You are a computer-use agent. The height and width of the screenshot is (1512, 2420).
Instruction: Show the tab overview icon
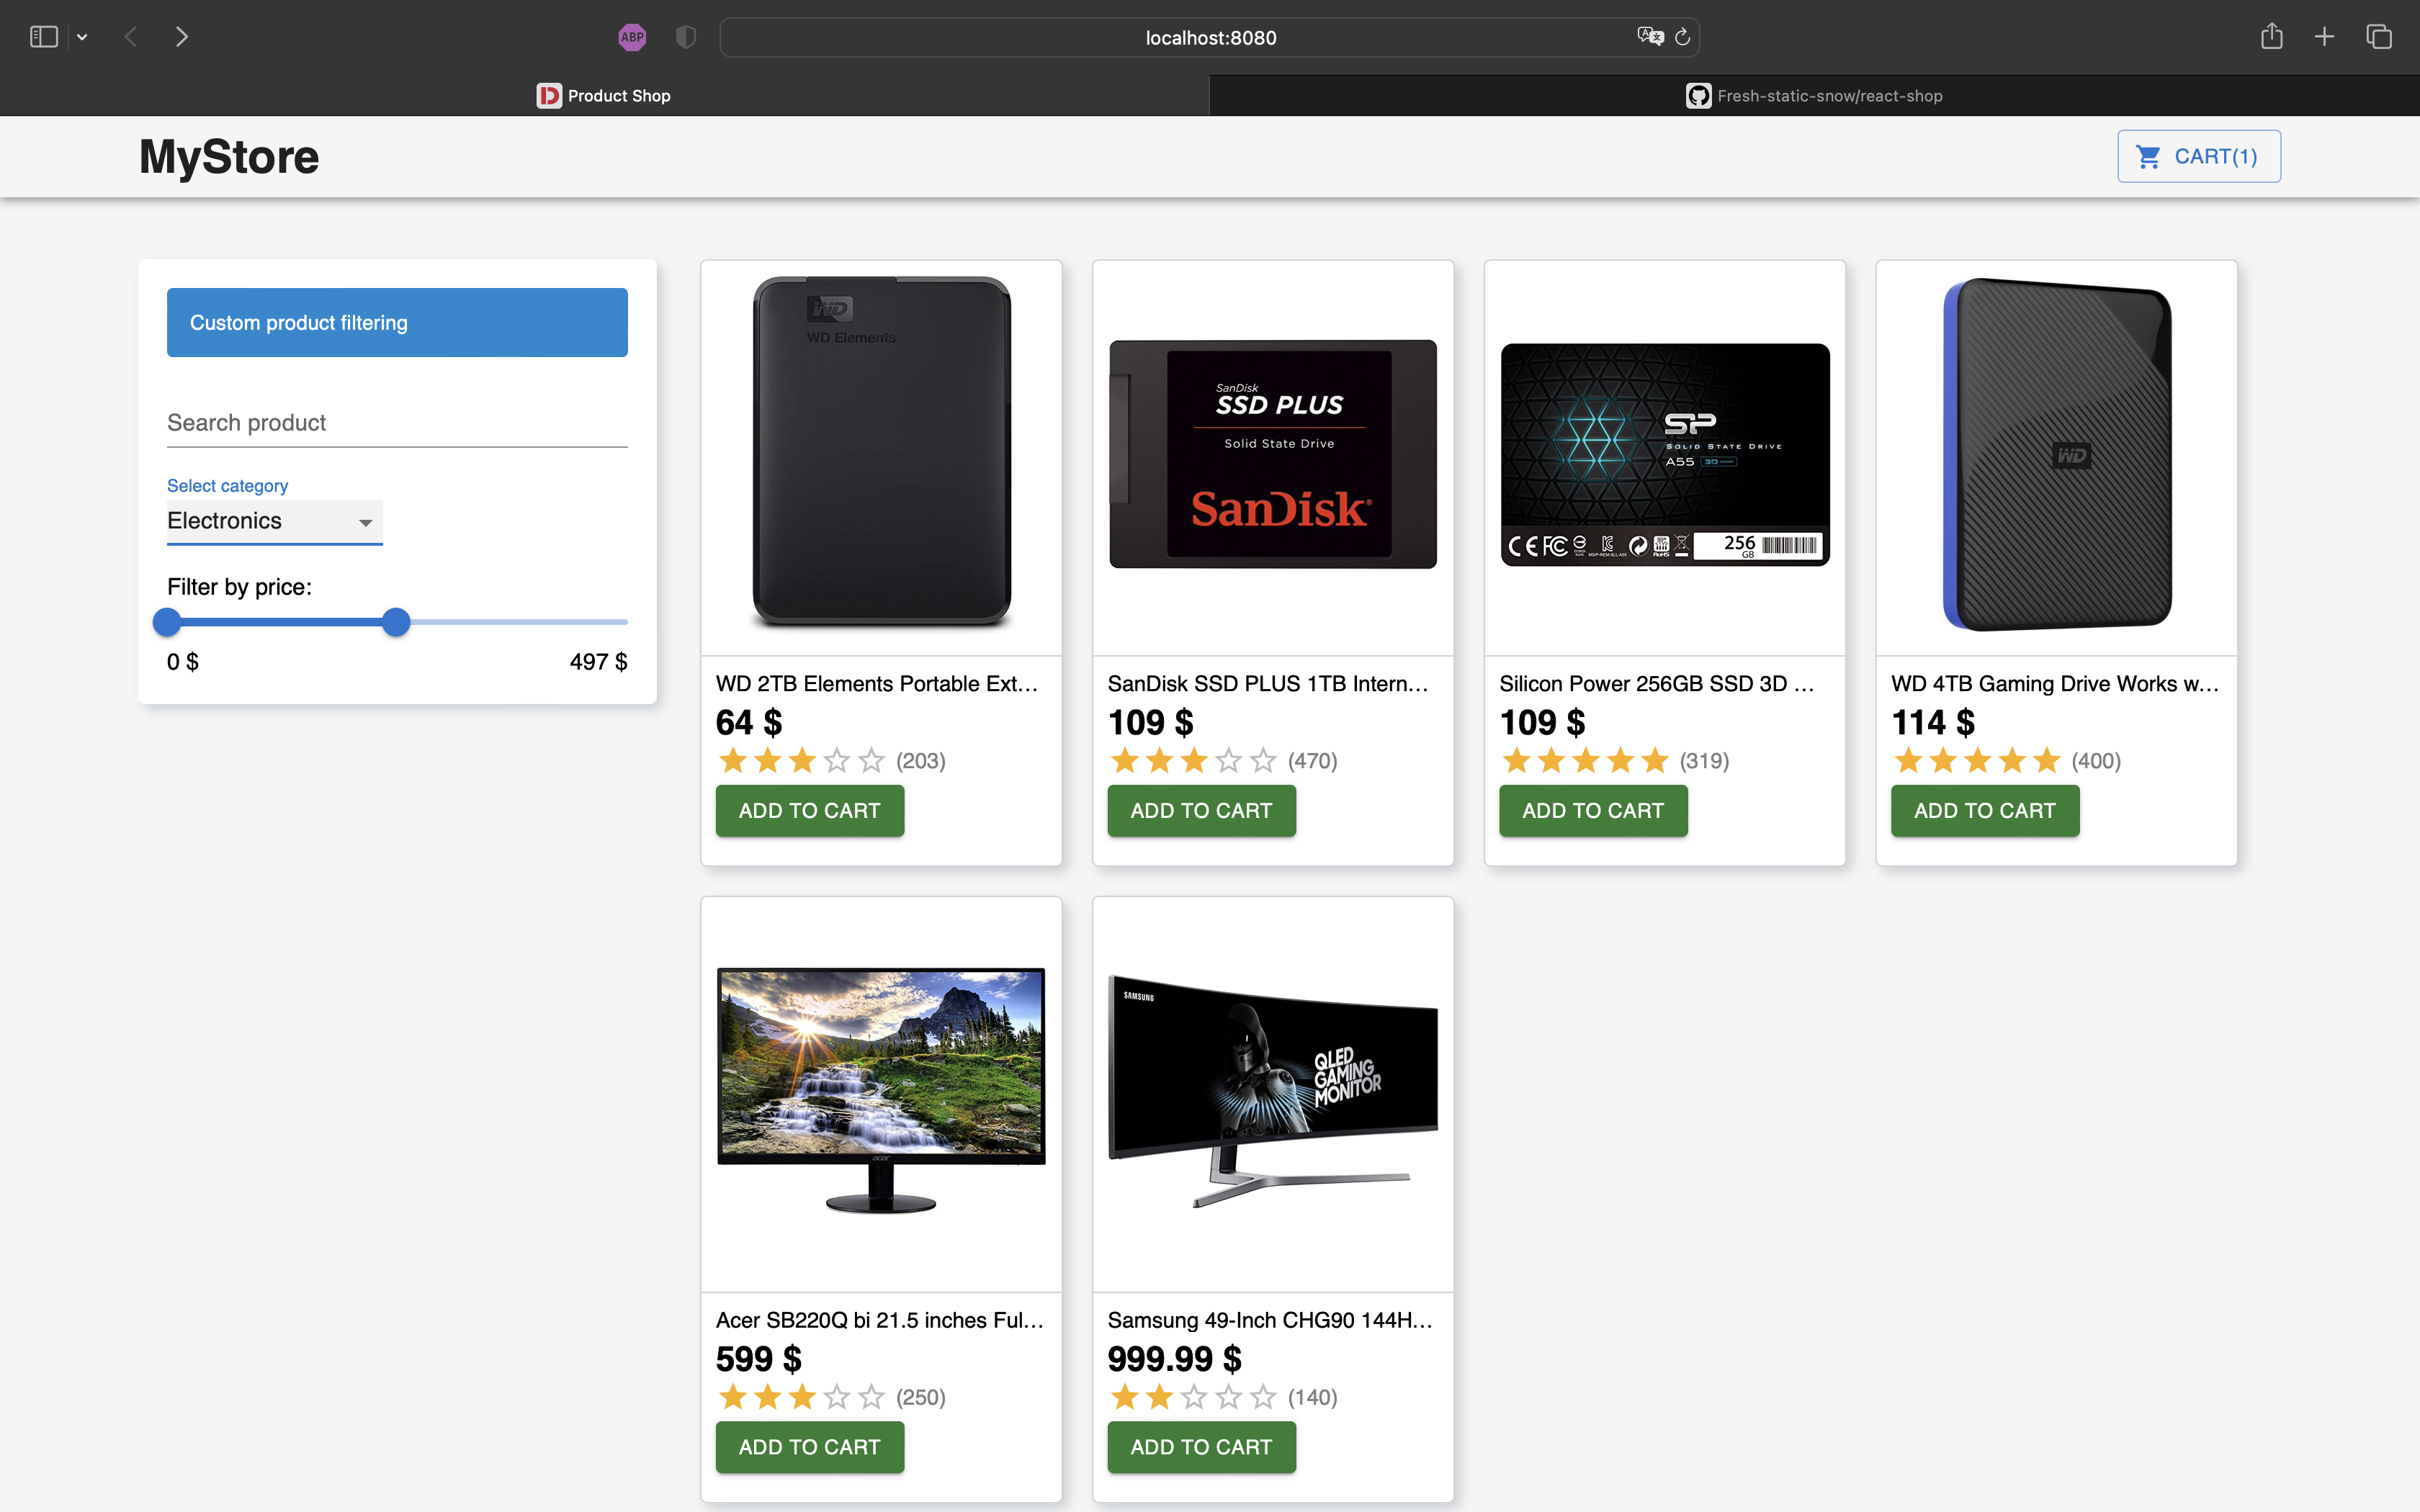(2378, 37)
